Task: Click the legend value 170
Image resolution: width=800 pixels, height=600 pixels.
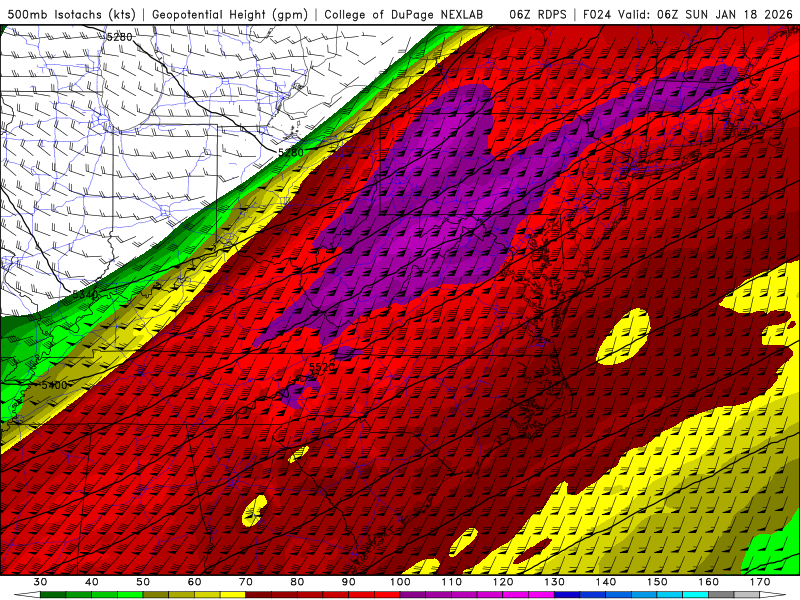Action: pyautogui.click(x=760, y=582)
